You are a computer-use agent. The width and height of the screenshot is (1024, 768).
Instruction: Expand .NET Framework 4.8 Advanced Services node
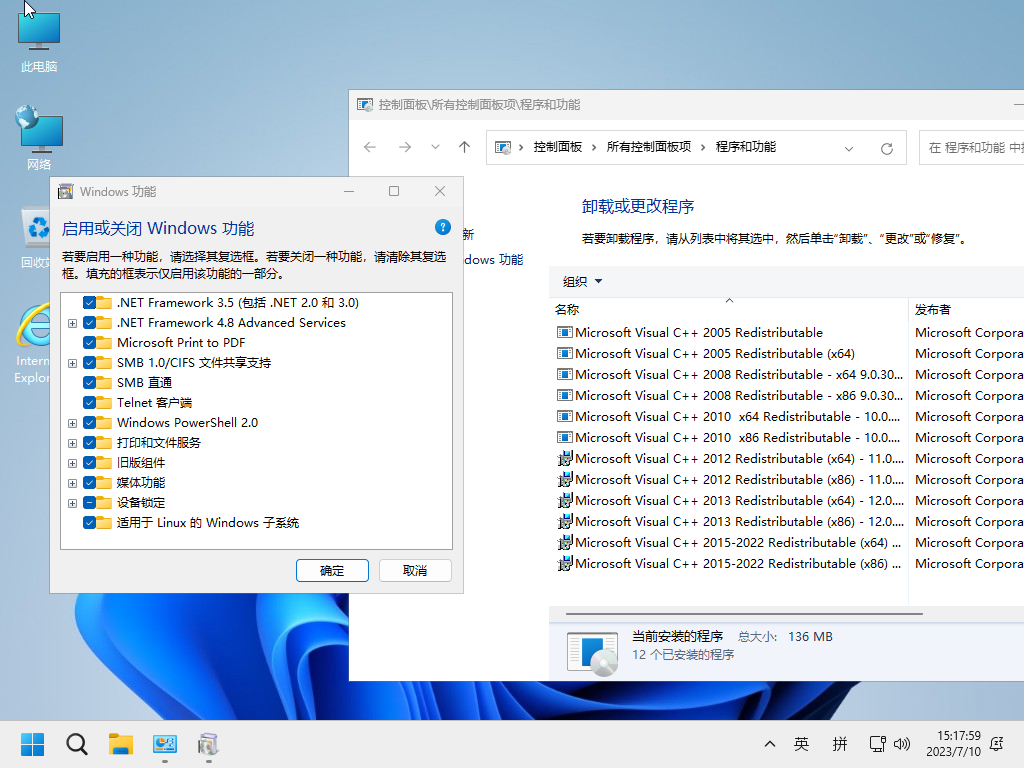[x=72, y=323]
